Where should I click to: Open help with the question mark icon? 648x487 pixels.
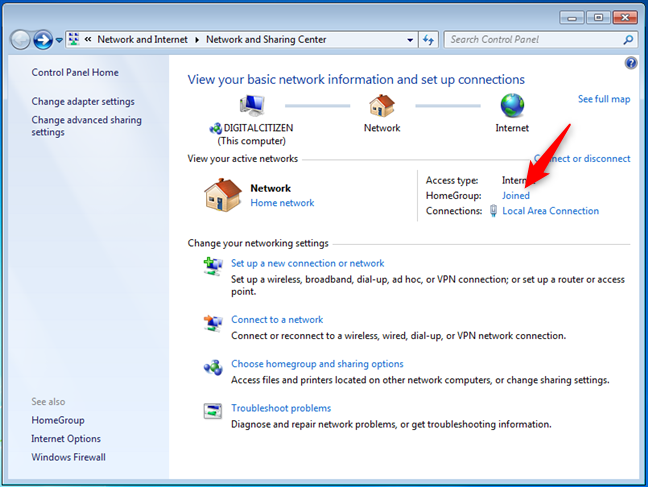631,63
